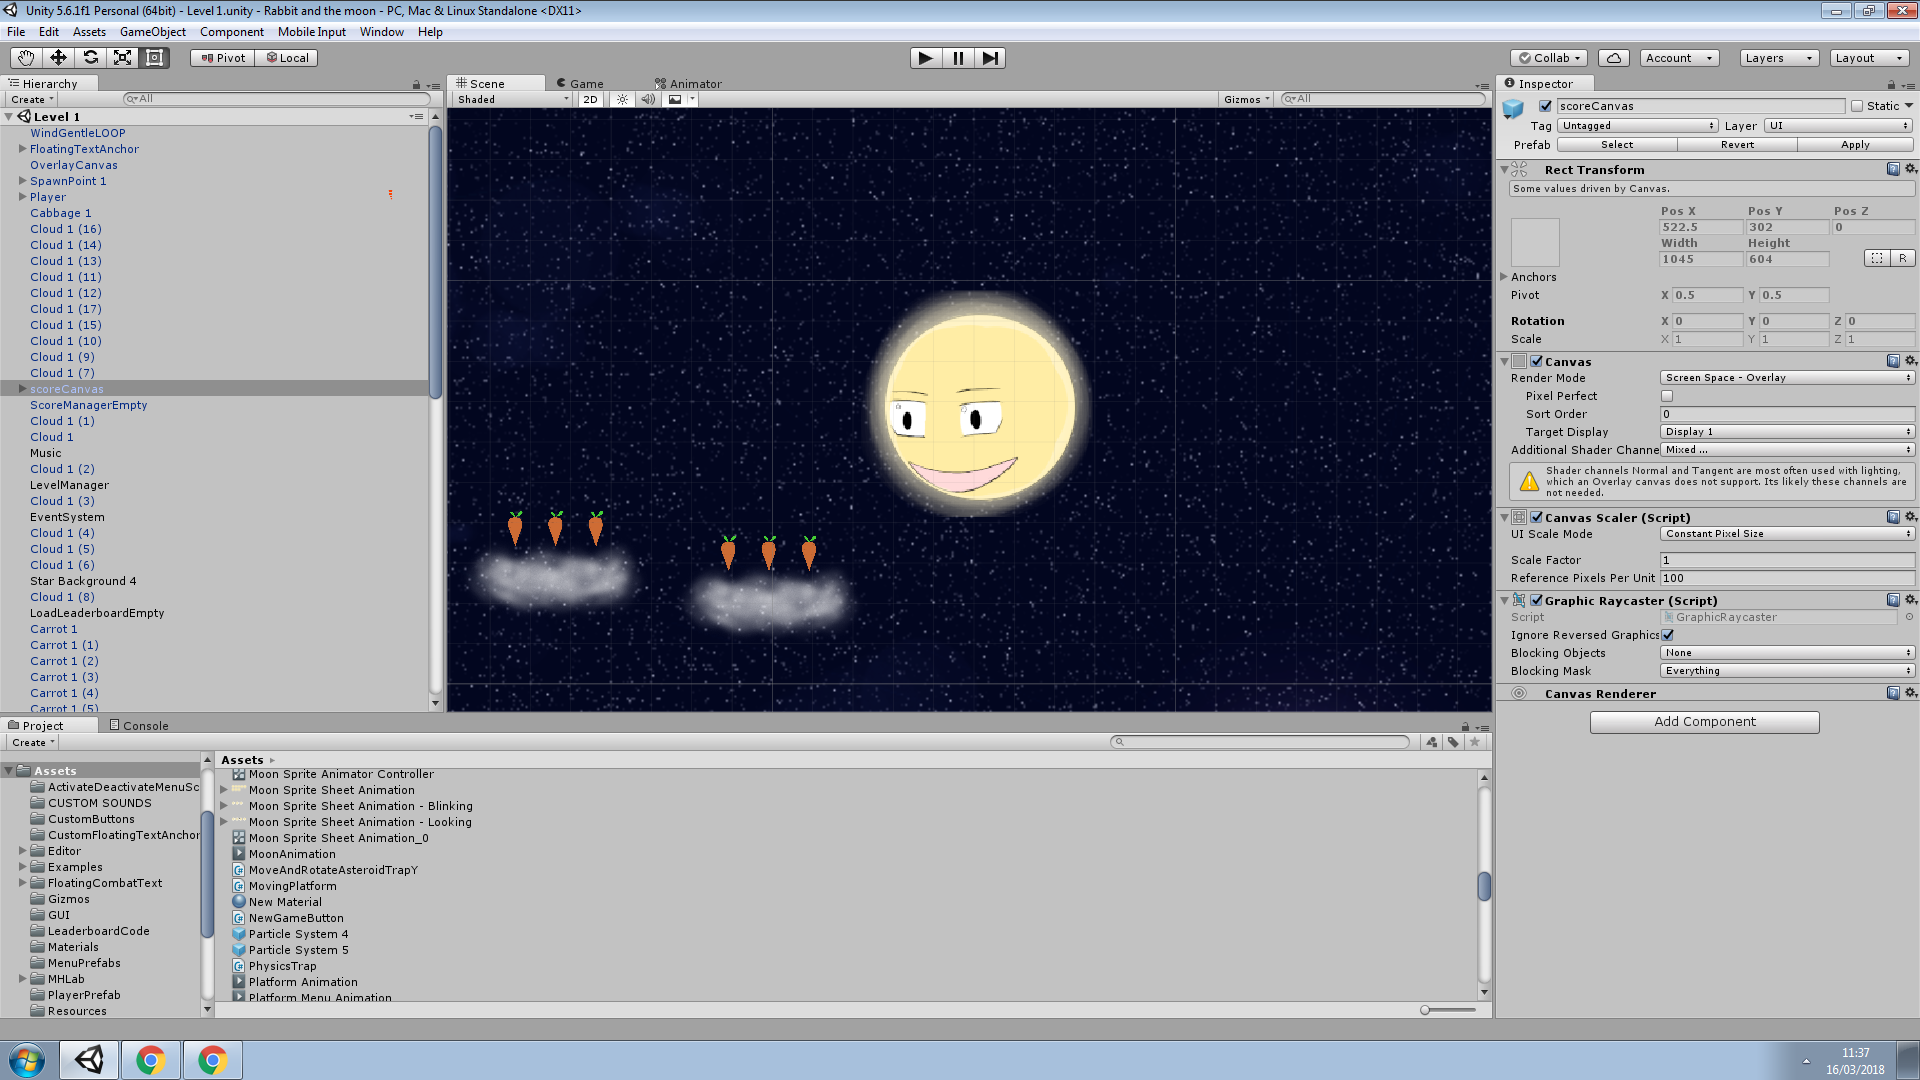Screen dimensions: 1920x1080
Task: Select the Move tool
Action: (x=58, y=58)
